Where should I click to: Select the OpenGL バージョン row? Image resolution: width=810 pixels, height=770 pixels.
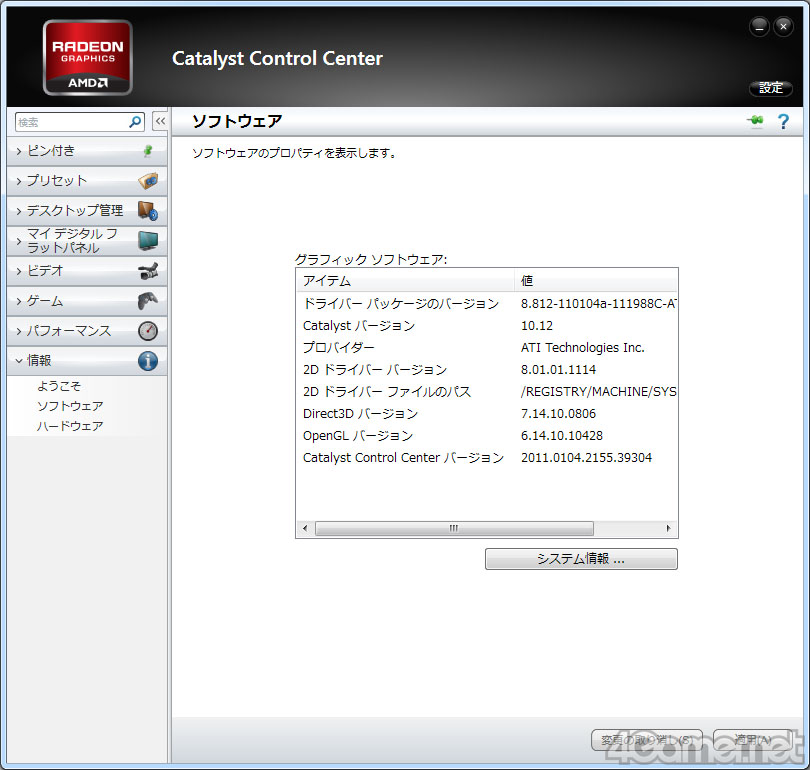pos(487,436)
